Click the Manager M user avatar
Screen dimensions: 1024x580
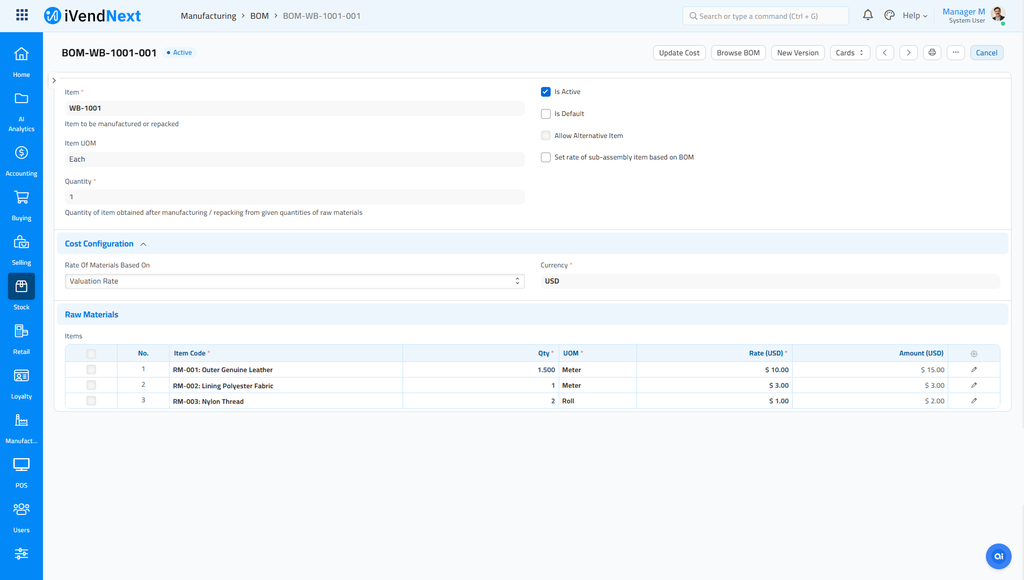tap(997, 14)
